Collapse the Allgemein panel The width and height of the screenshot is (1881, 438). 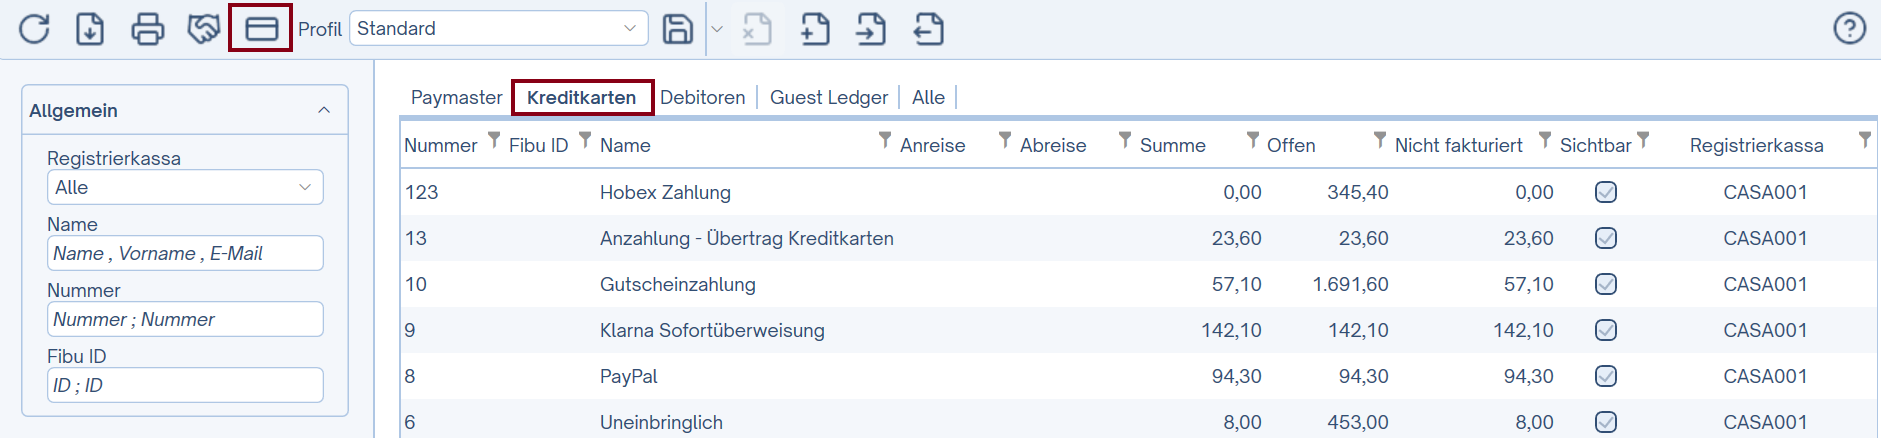pos(323,110)
